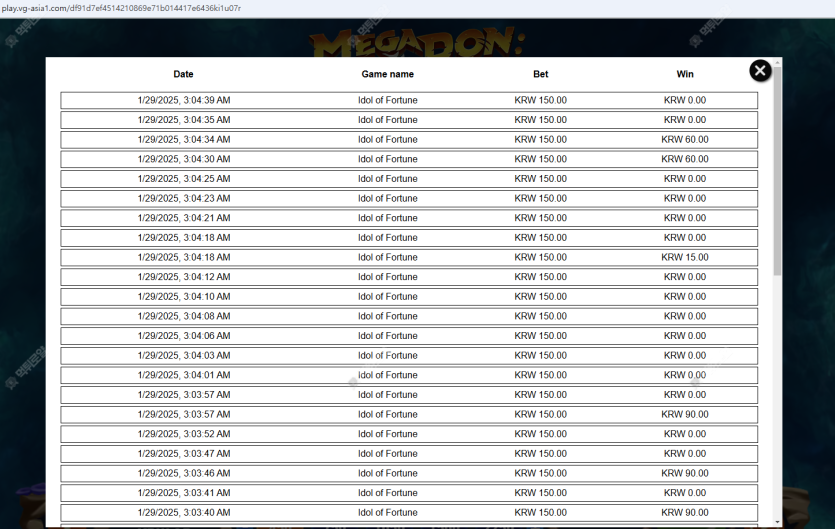Image resolution: width=835 pixels, height=529 pixels.
Task: Select the 1/29/2025, 3:04:01 AM date cell
Action: point(184,375)
